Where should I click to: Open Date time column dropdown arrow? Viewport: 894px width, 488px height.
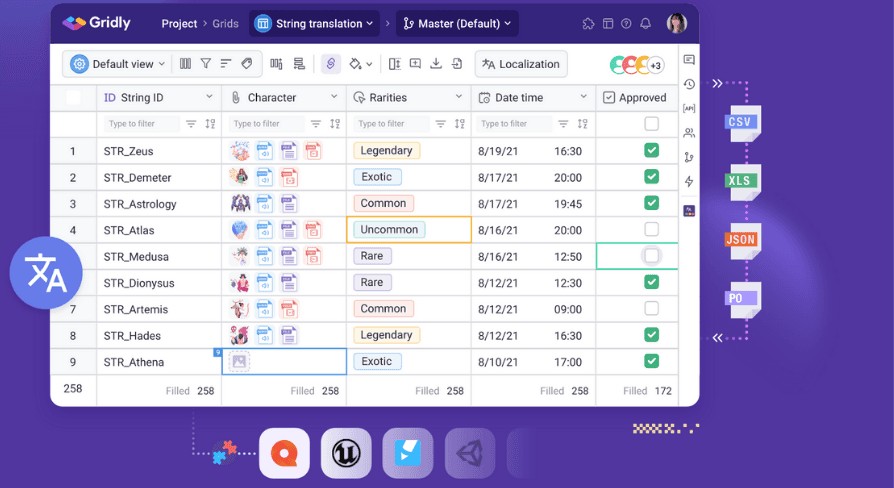tap(583, 97)
